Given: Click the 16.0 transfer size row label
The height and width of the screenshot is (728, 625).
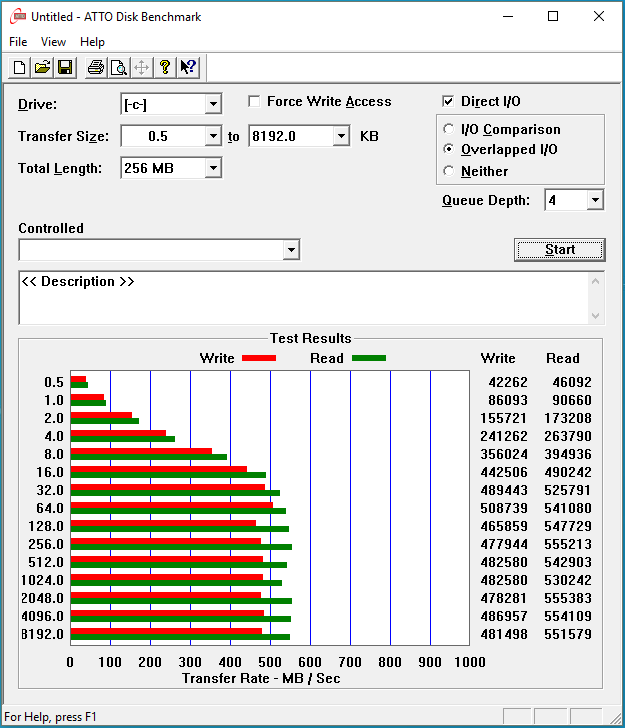Looking at the screenshot, I should point(50,472).
